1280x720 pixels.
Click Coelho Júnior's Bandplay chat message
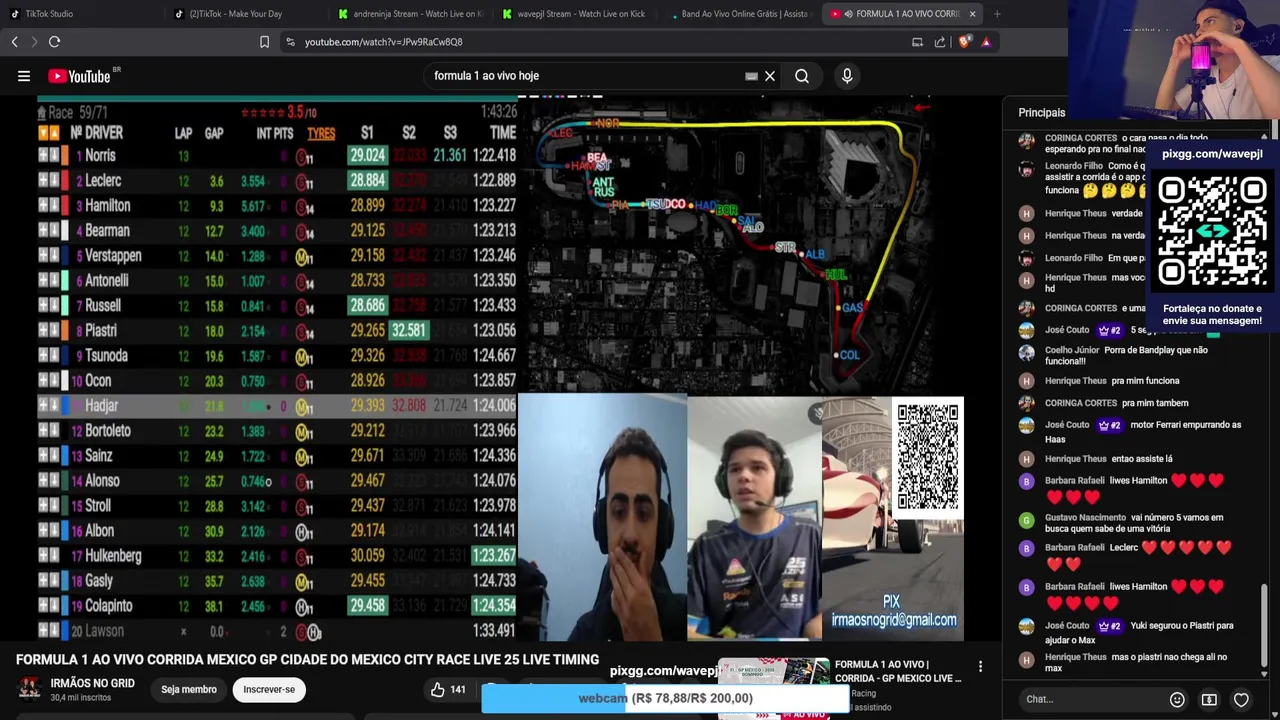(1127, 356)
